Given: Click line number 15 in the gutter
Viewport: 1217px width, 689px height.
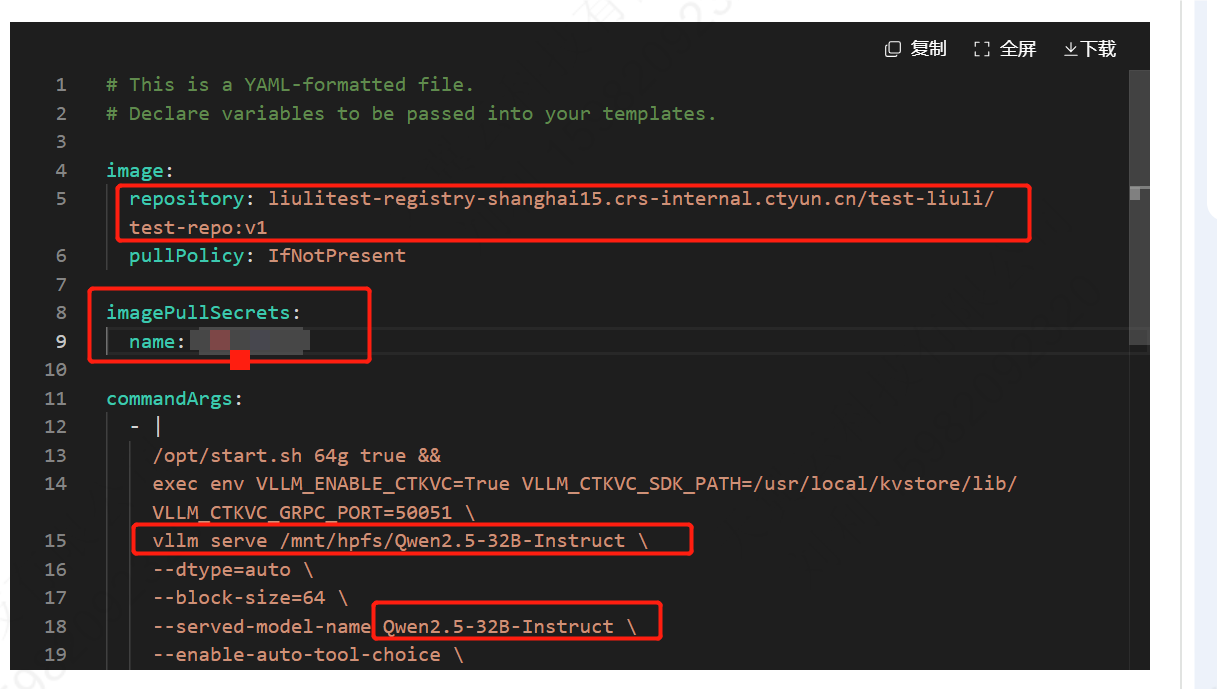Looking at the screenshot, I should [x=56, y=540].
